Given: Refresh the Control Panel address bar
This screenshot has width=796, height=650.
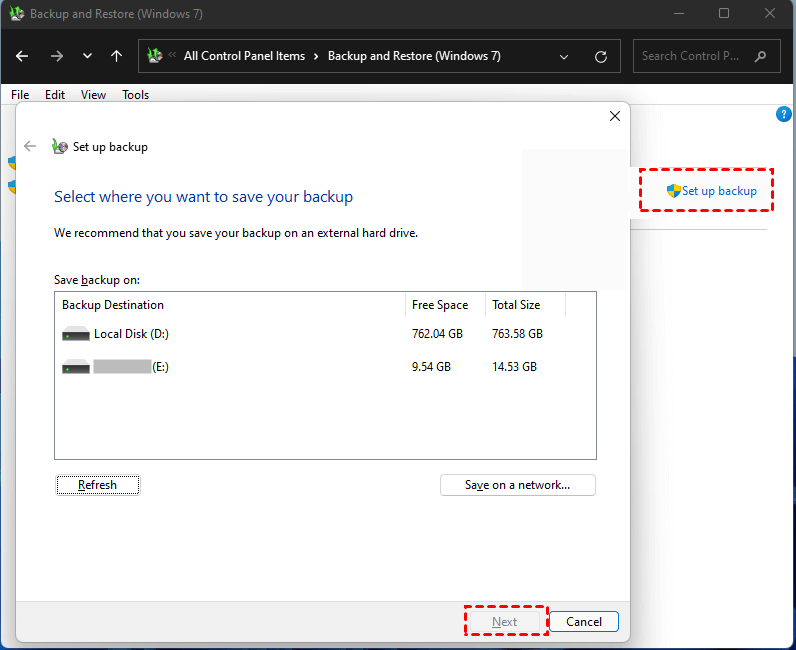Looking at the screenshot, I should 601,57.
